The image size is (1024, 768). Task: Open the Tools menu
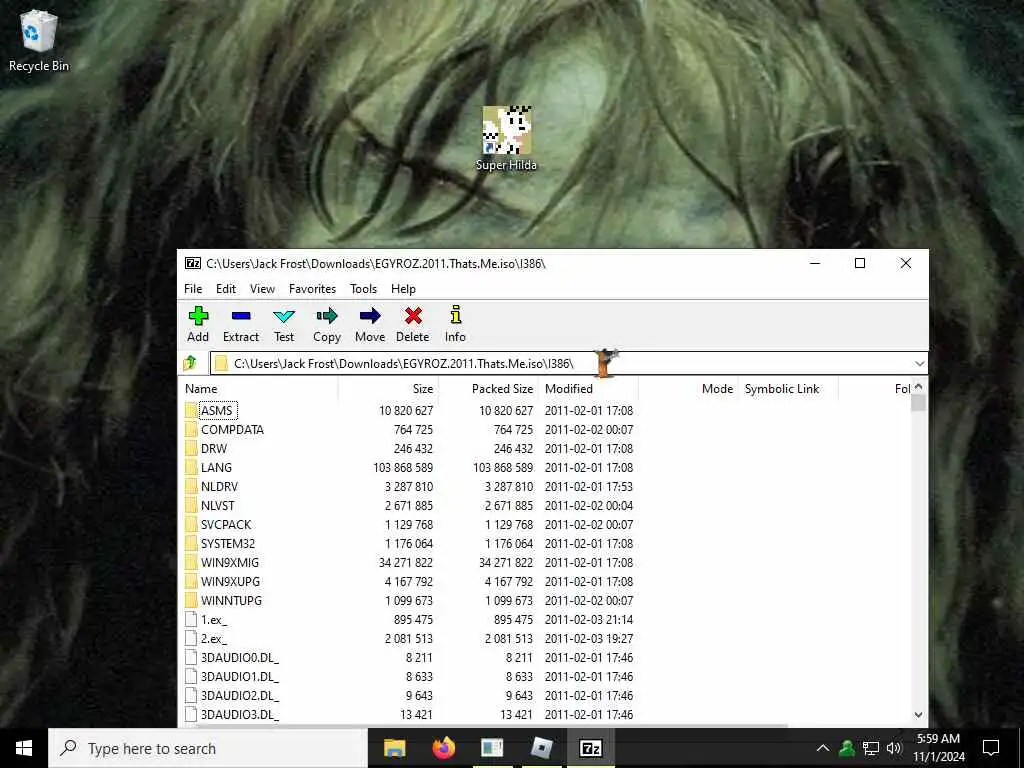point(363,289)
